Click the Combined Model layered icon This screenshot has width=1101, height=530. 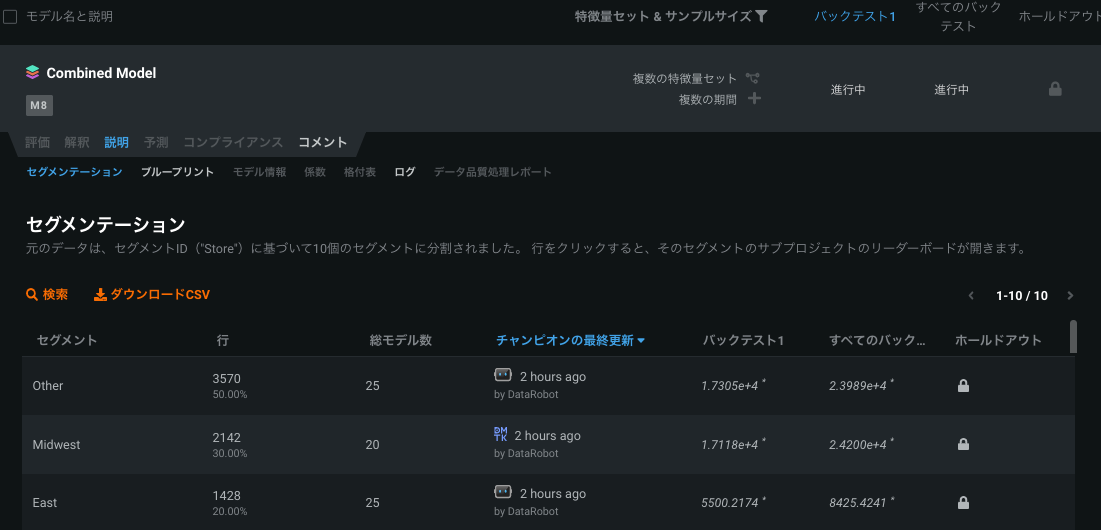click(x=33, y=73)
